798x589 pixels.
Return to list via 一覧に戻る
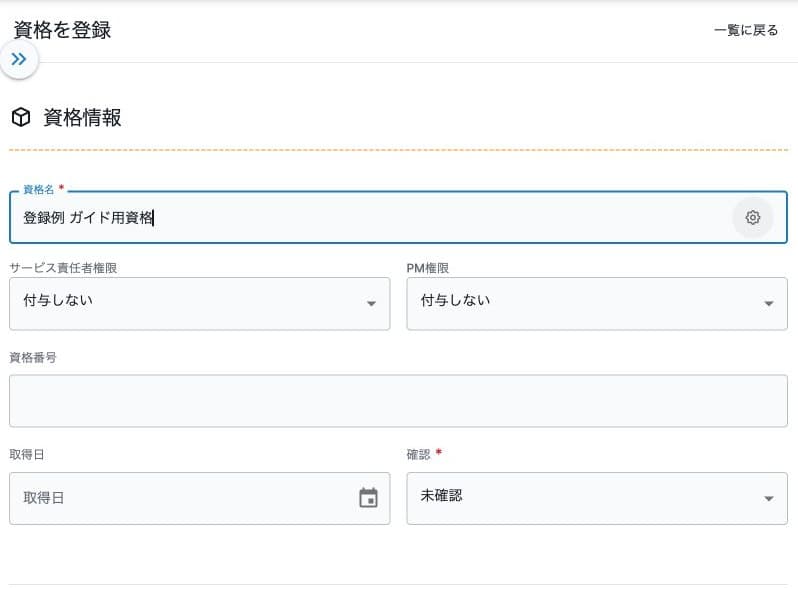(746, 31)
